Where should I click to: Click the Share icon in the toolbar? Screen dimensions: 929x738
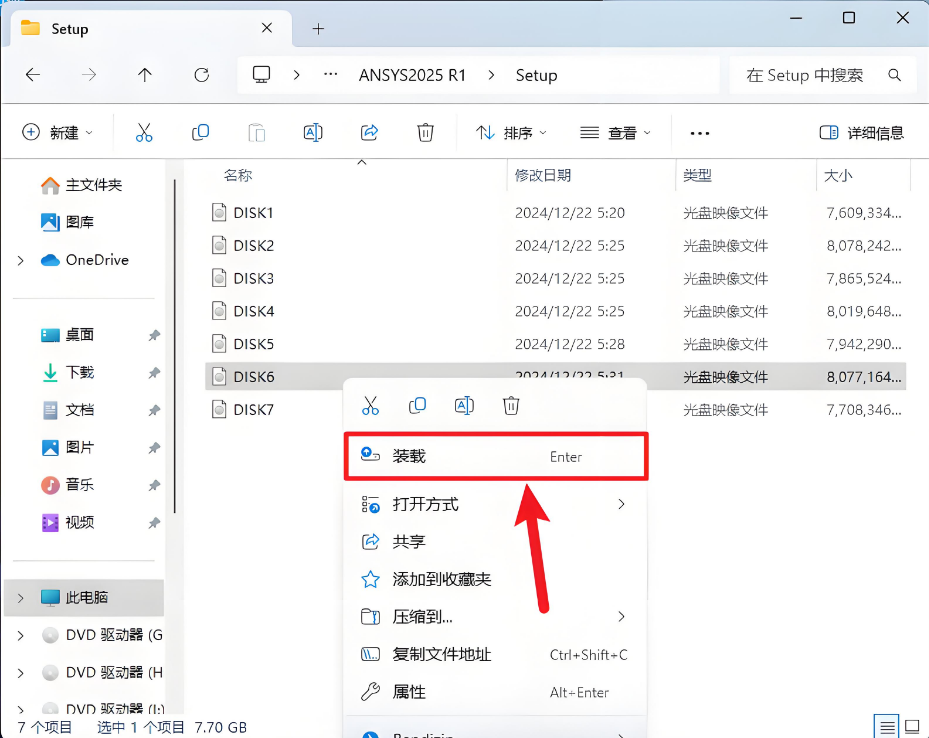369,133
